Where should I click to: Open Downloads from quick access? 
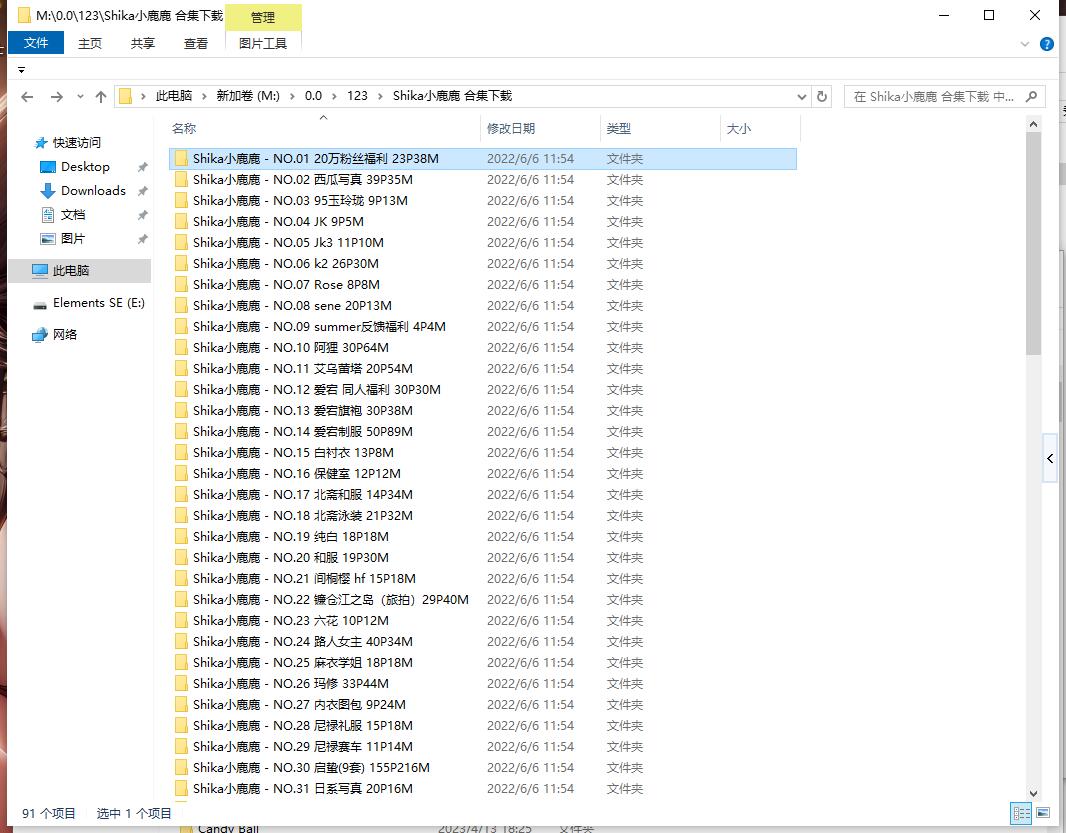coord(93,190)
